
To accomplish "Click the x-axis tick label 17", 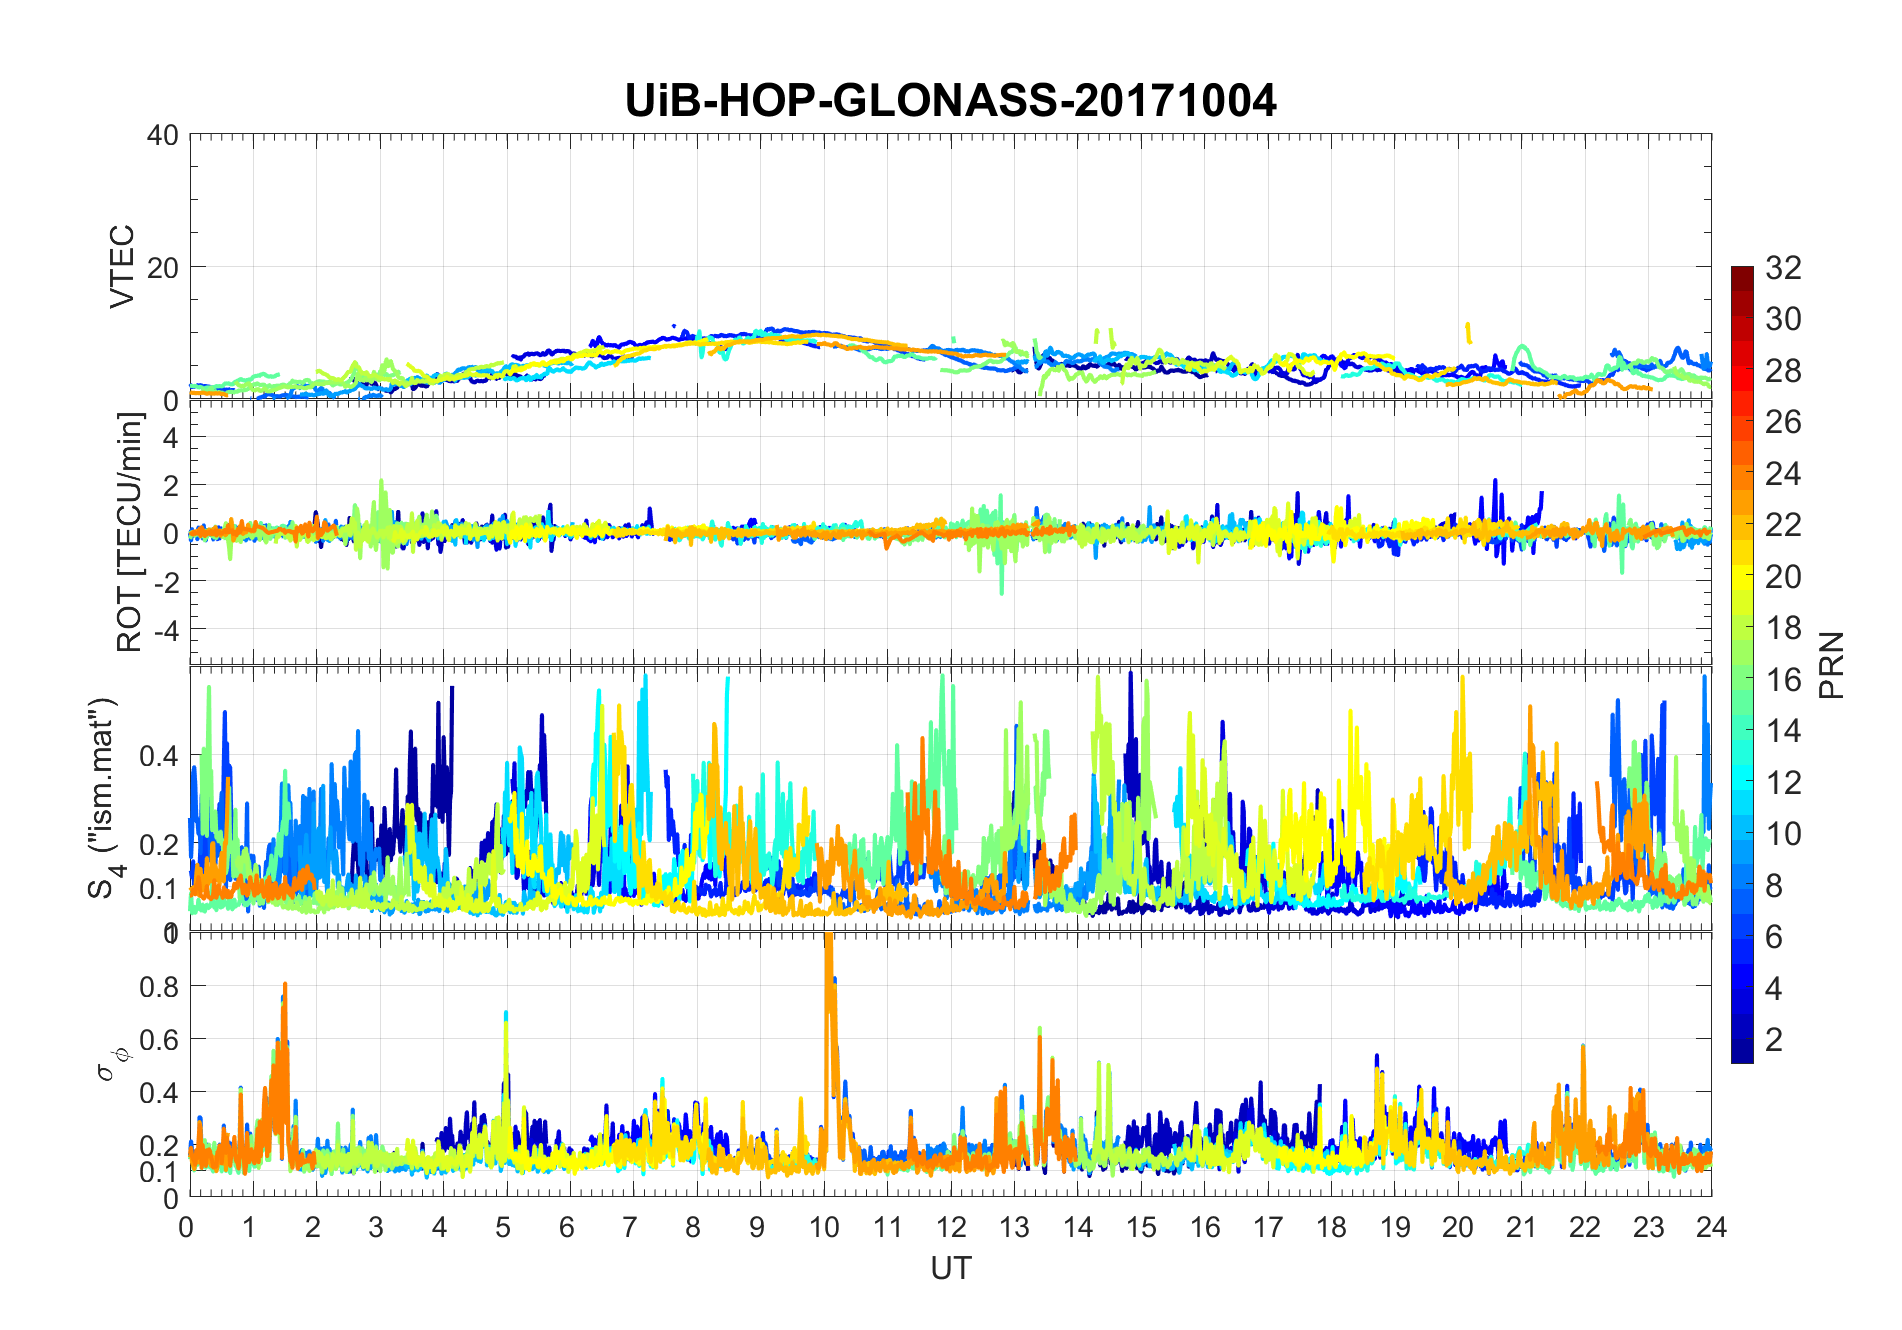I will click(1267, 1227).
